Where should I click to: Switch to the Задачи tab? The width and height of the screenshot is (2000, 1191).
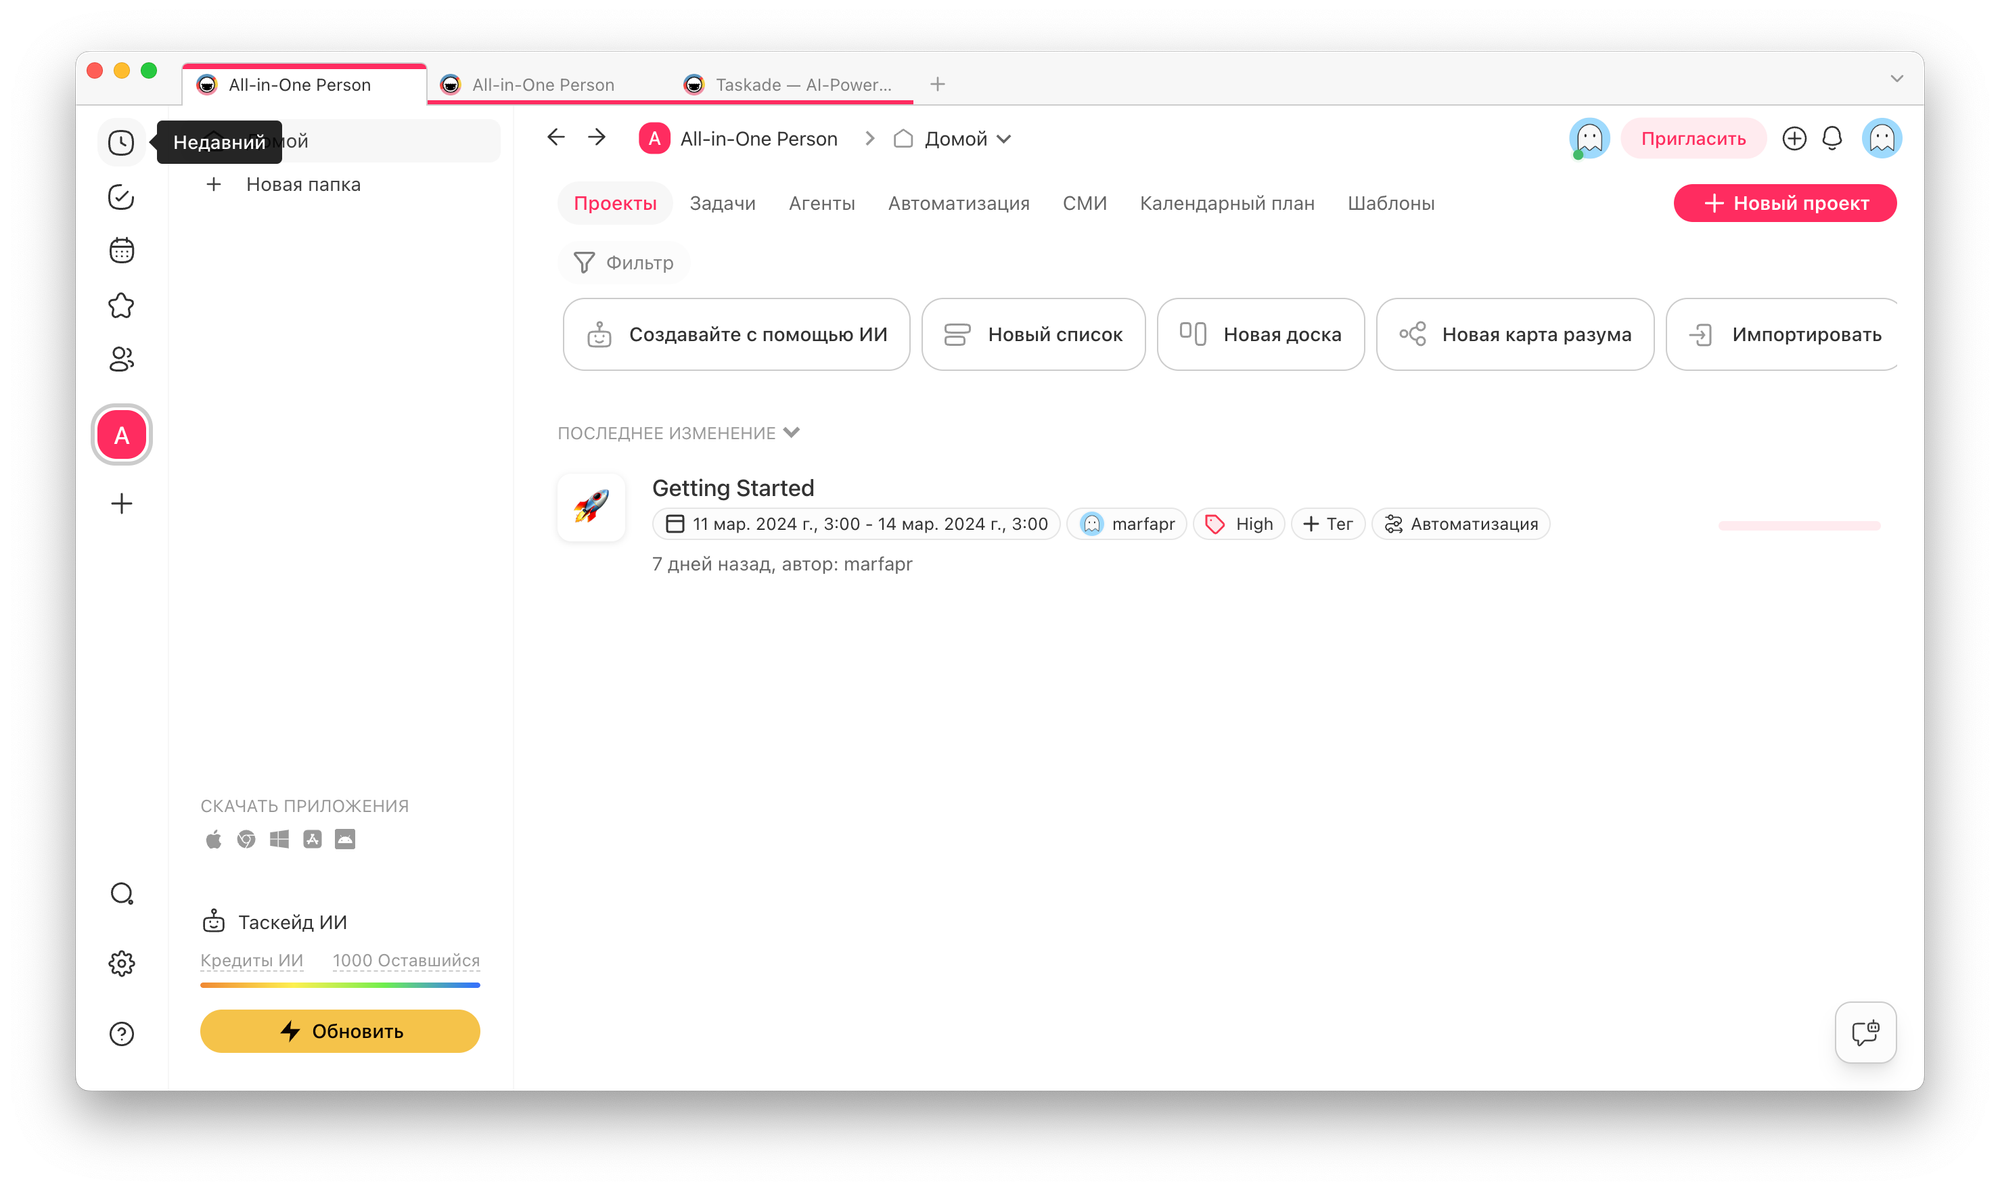tap(722, 204)
